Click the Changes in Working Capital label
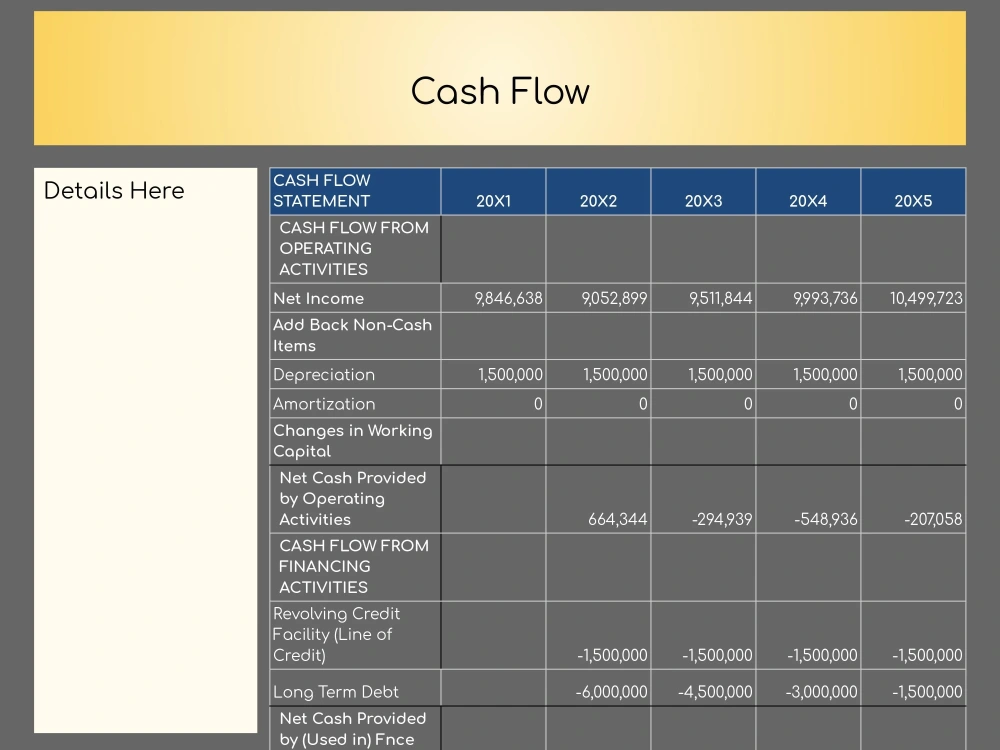The width and height of the screenshot is (1000, 750). (x=353, y=441)
